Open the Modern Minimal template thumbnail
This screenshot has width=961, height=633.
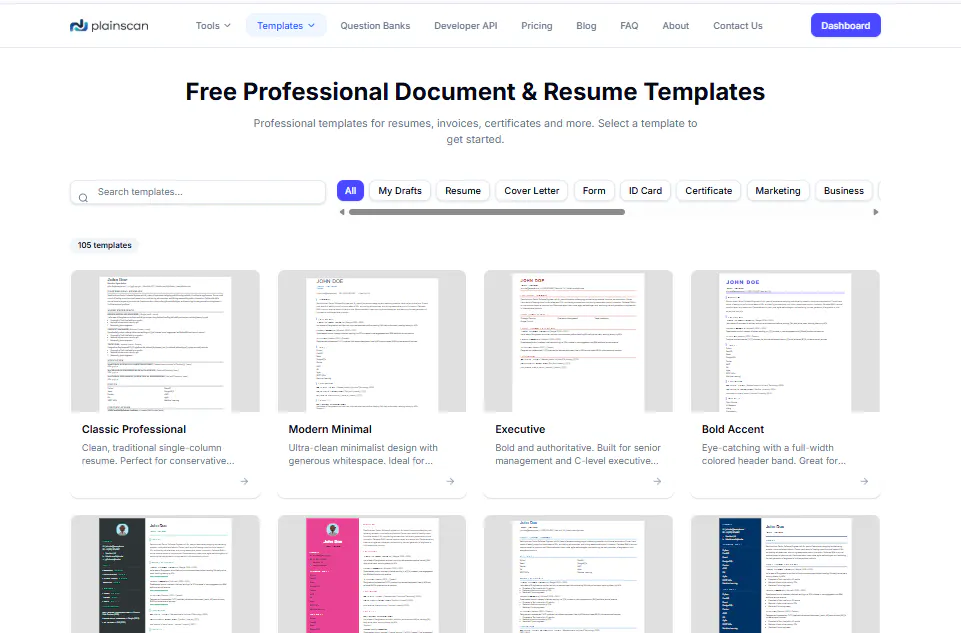(372, 341)
